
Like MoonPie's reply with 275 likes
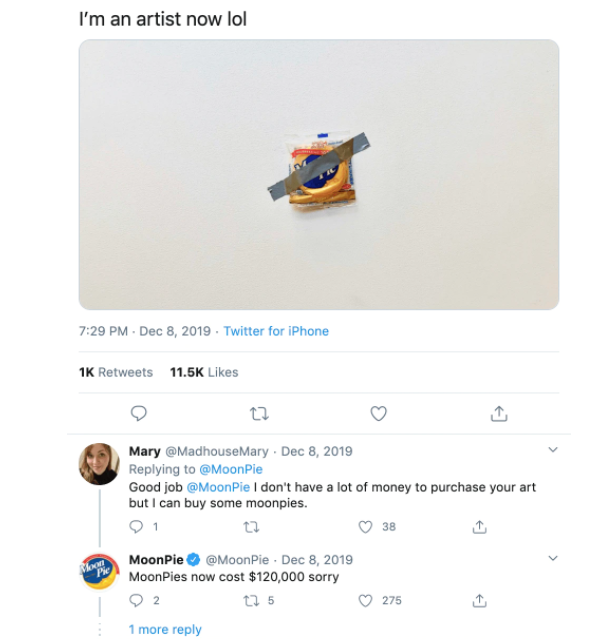point(366,600)
